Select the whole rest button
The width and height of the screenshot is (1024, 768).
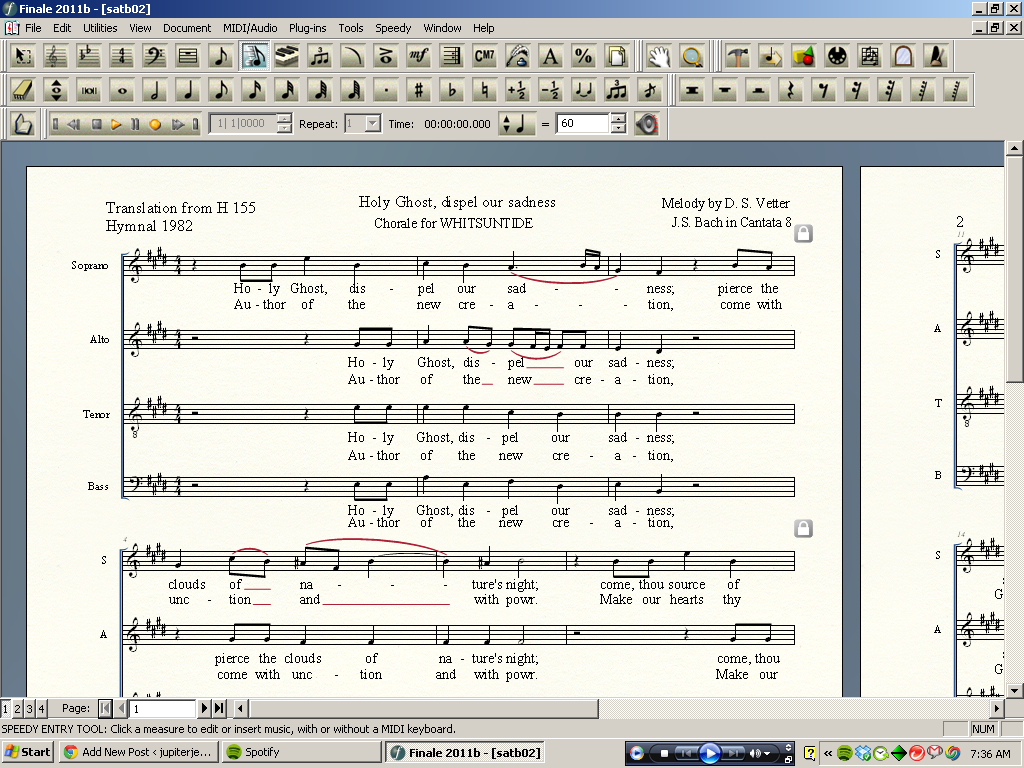point(724,90)
